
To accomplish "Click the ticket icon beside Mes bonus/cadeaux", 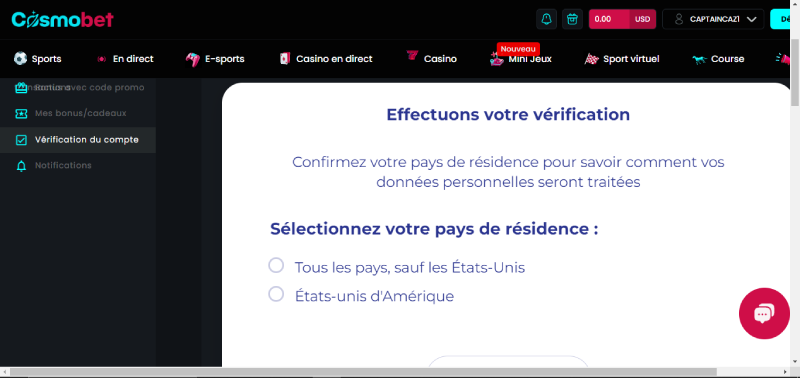I will (21, 113).
